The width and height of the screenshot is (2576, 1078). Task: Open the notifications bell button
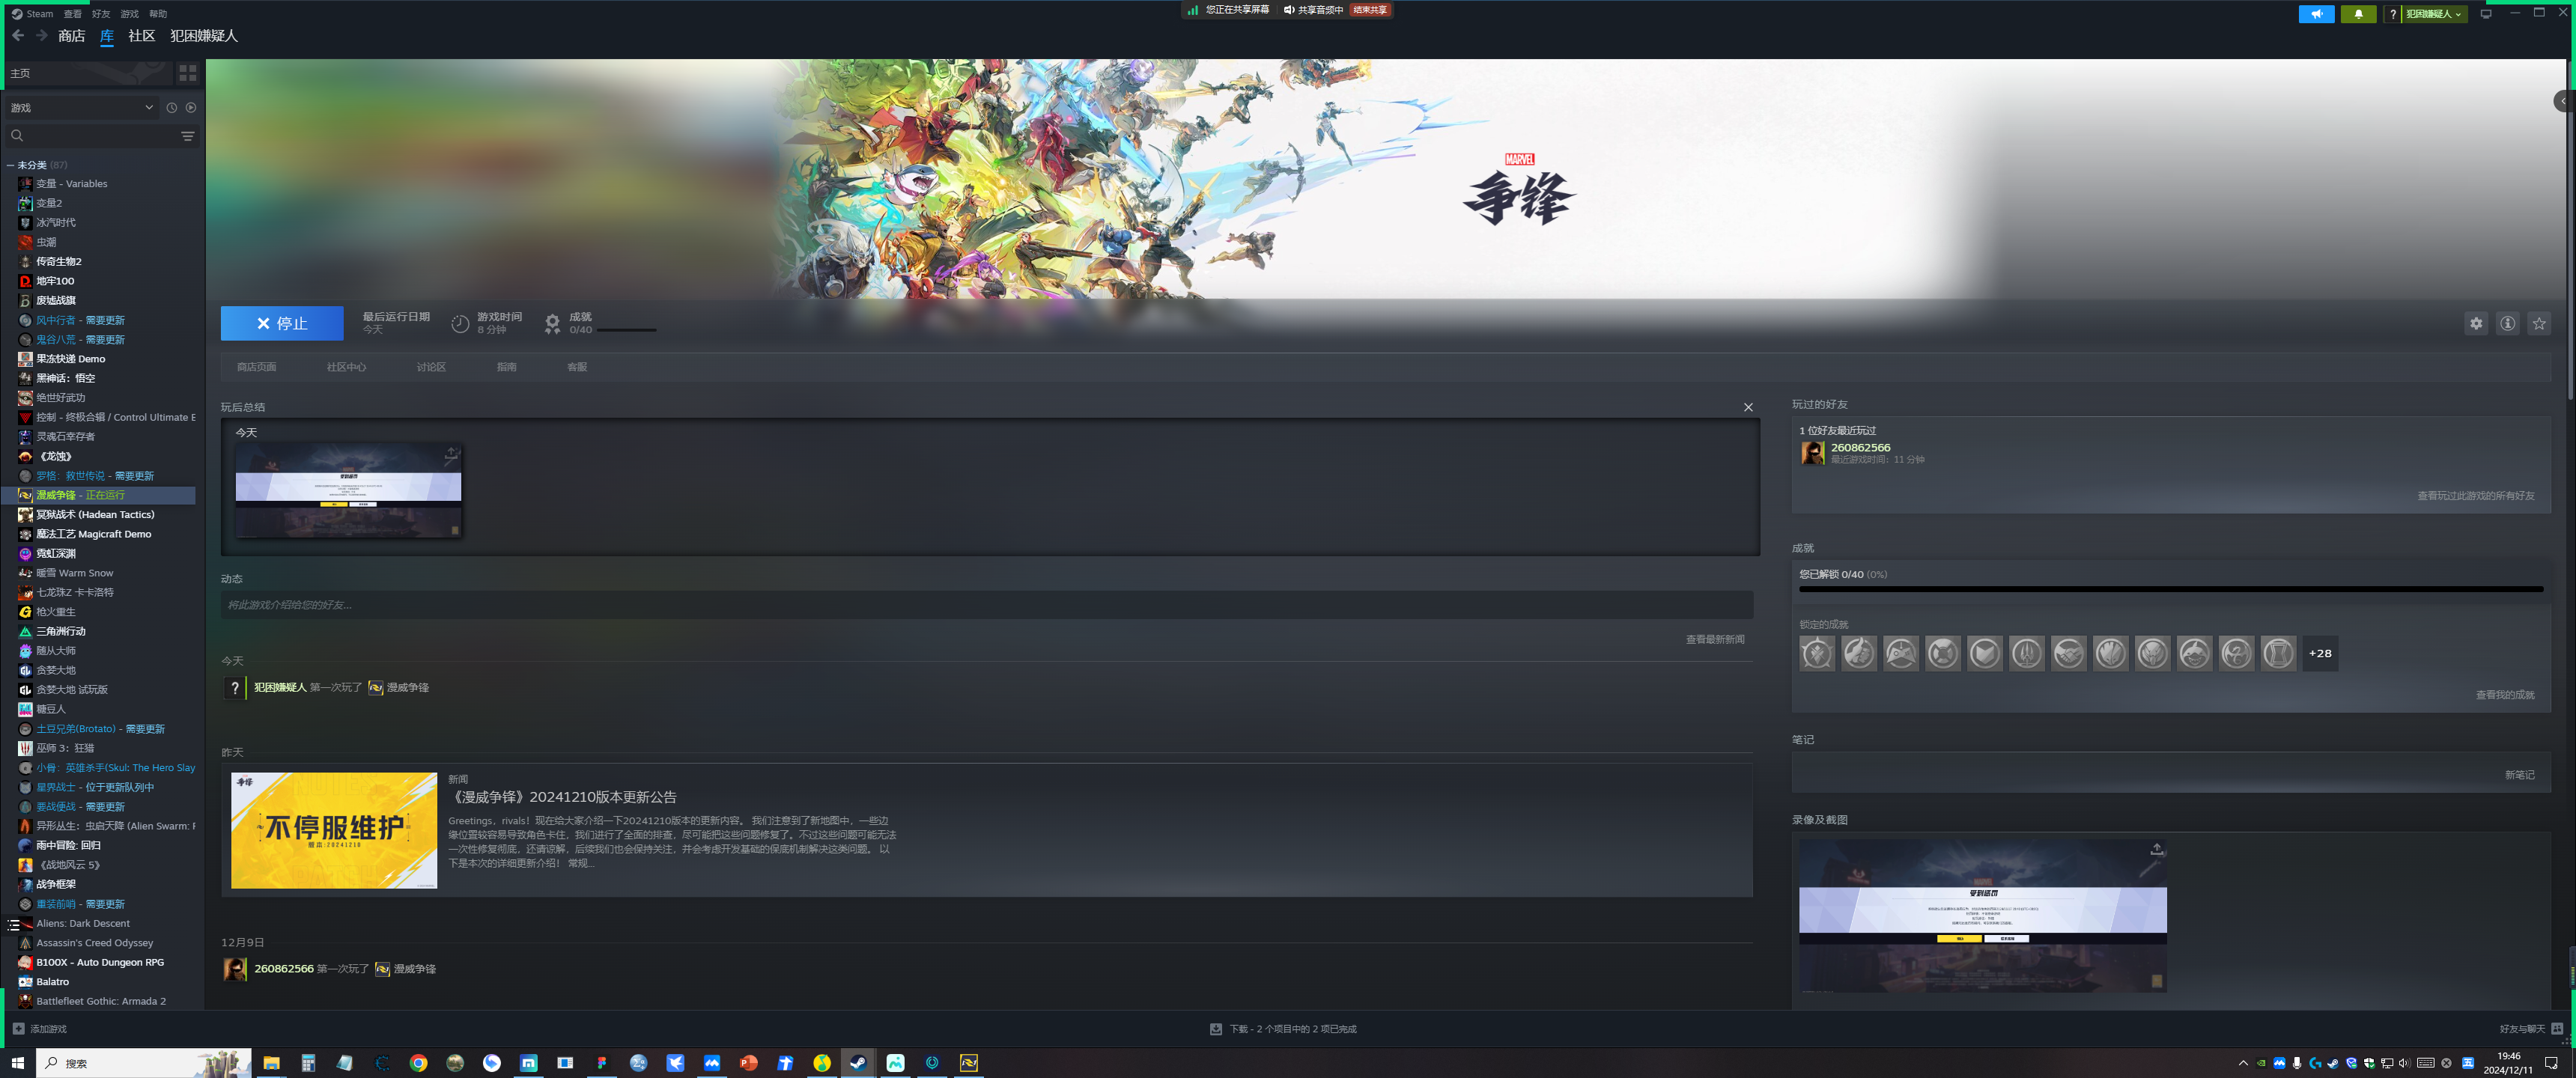click(x=2358, y=14)
